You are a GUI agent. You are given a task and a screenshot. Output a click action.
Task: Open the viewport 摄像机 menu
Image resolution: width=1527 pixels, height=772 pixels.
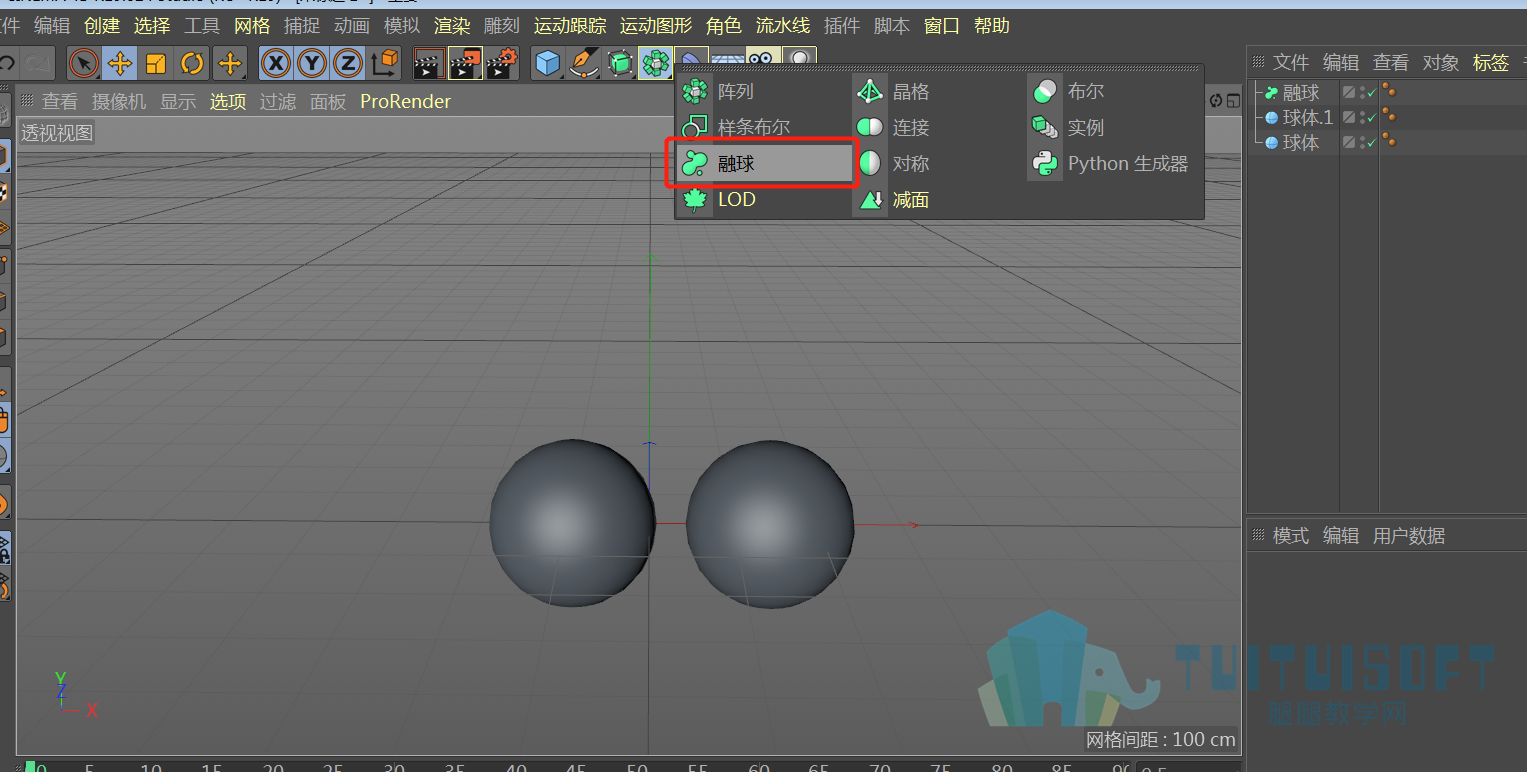pyautogui.click(x=119, y=102)
